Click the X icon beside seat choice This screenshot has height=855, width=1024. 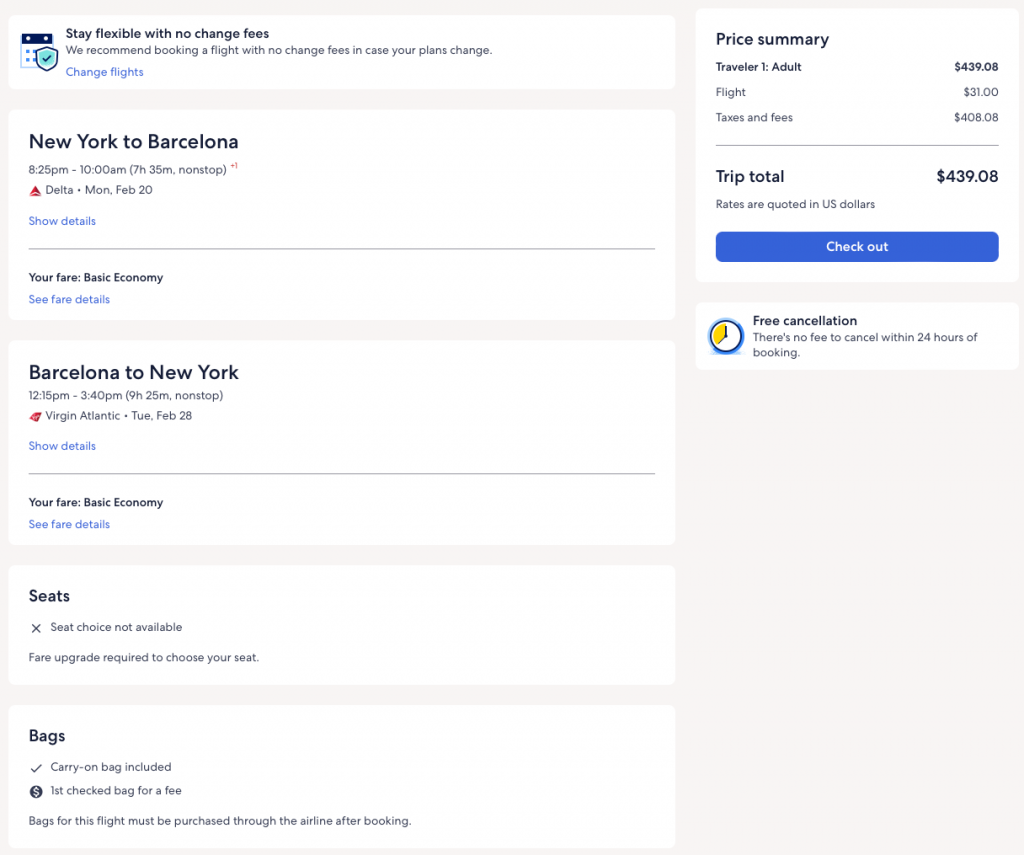[36, 628]
